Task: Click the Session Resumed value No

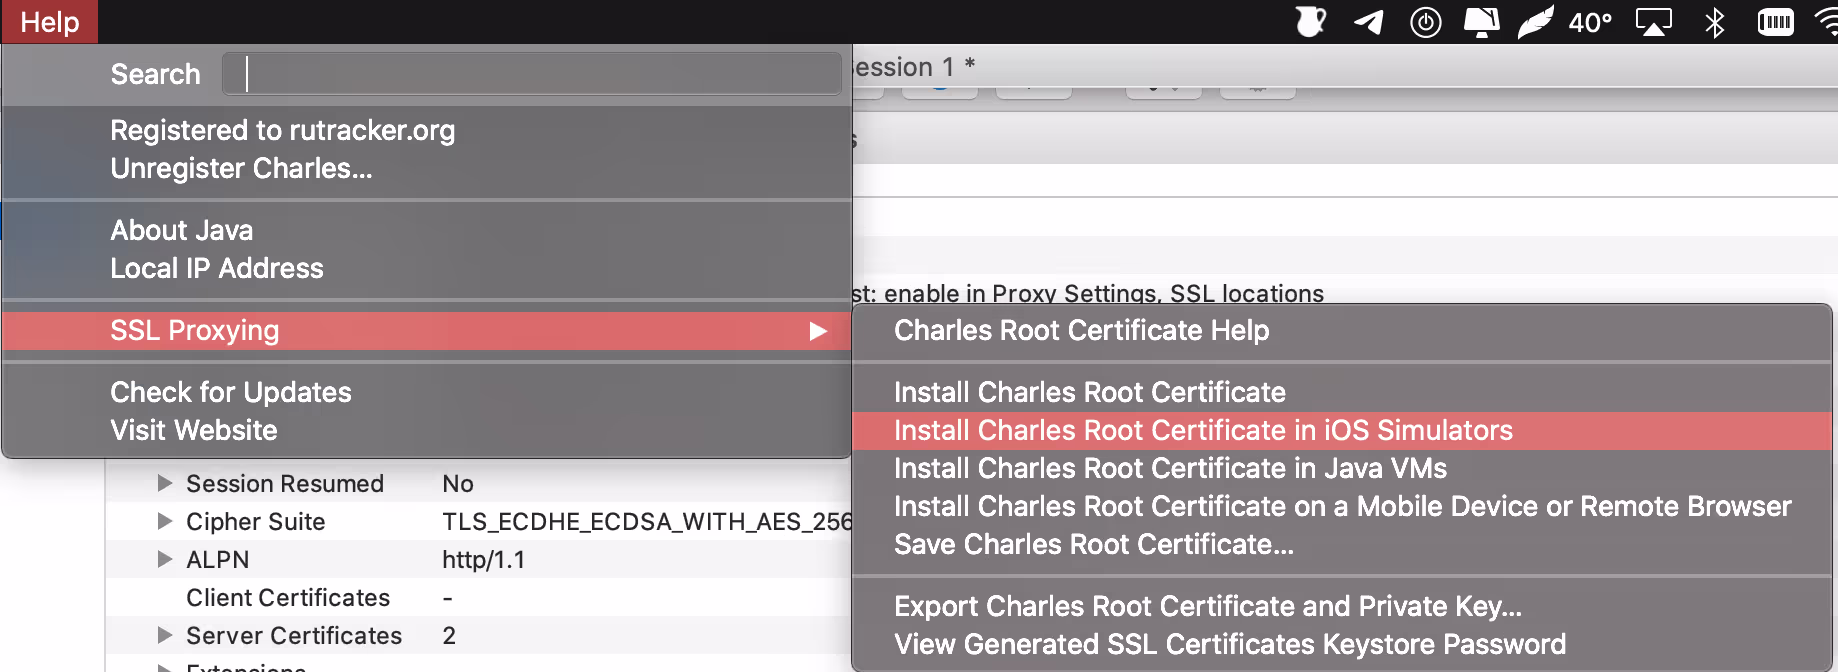Action: (x=458, y=483)
